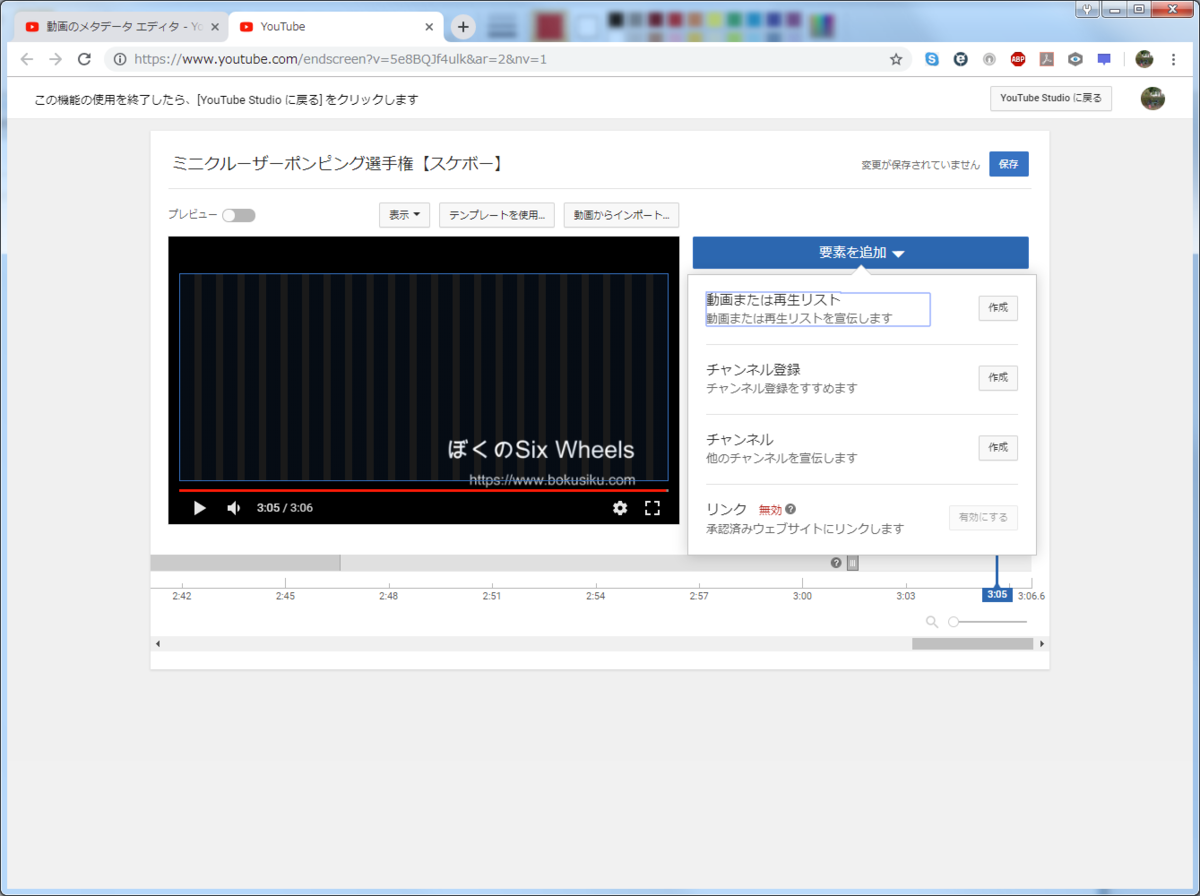
Task: Save changes with the 保存 button
Action: [x=1009, y=165]
